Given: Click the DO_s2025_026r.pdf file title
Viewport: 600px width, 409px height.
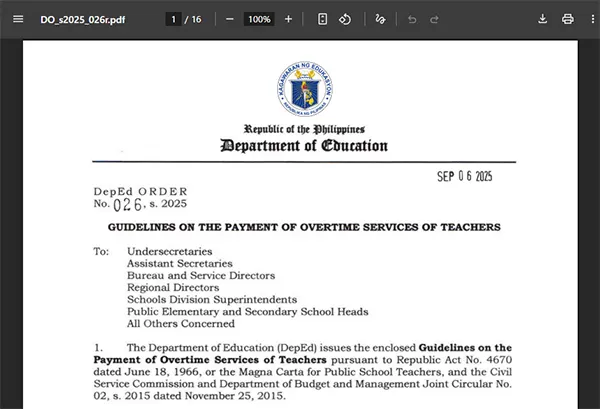Looking at the screenshot, I should [83, 20].
